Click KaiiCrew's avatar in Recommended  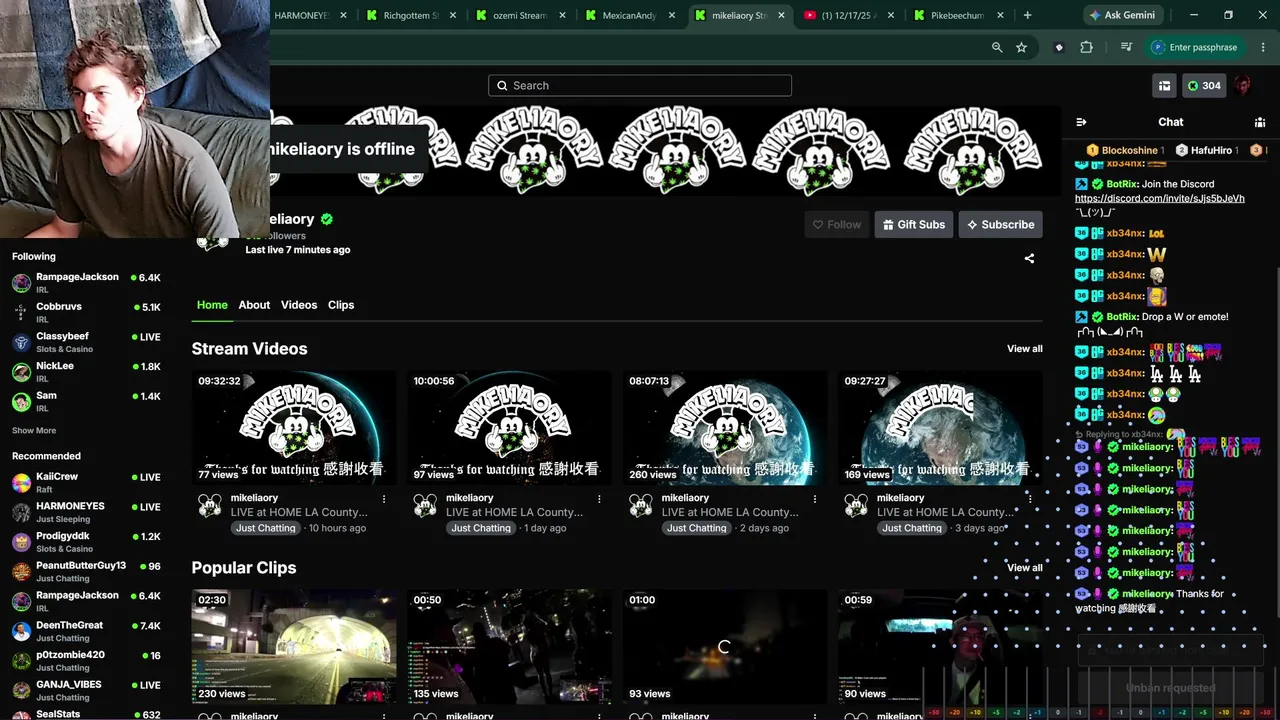click(x=21, y=483)
